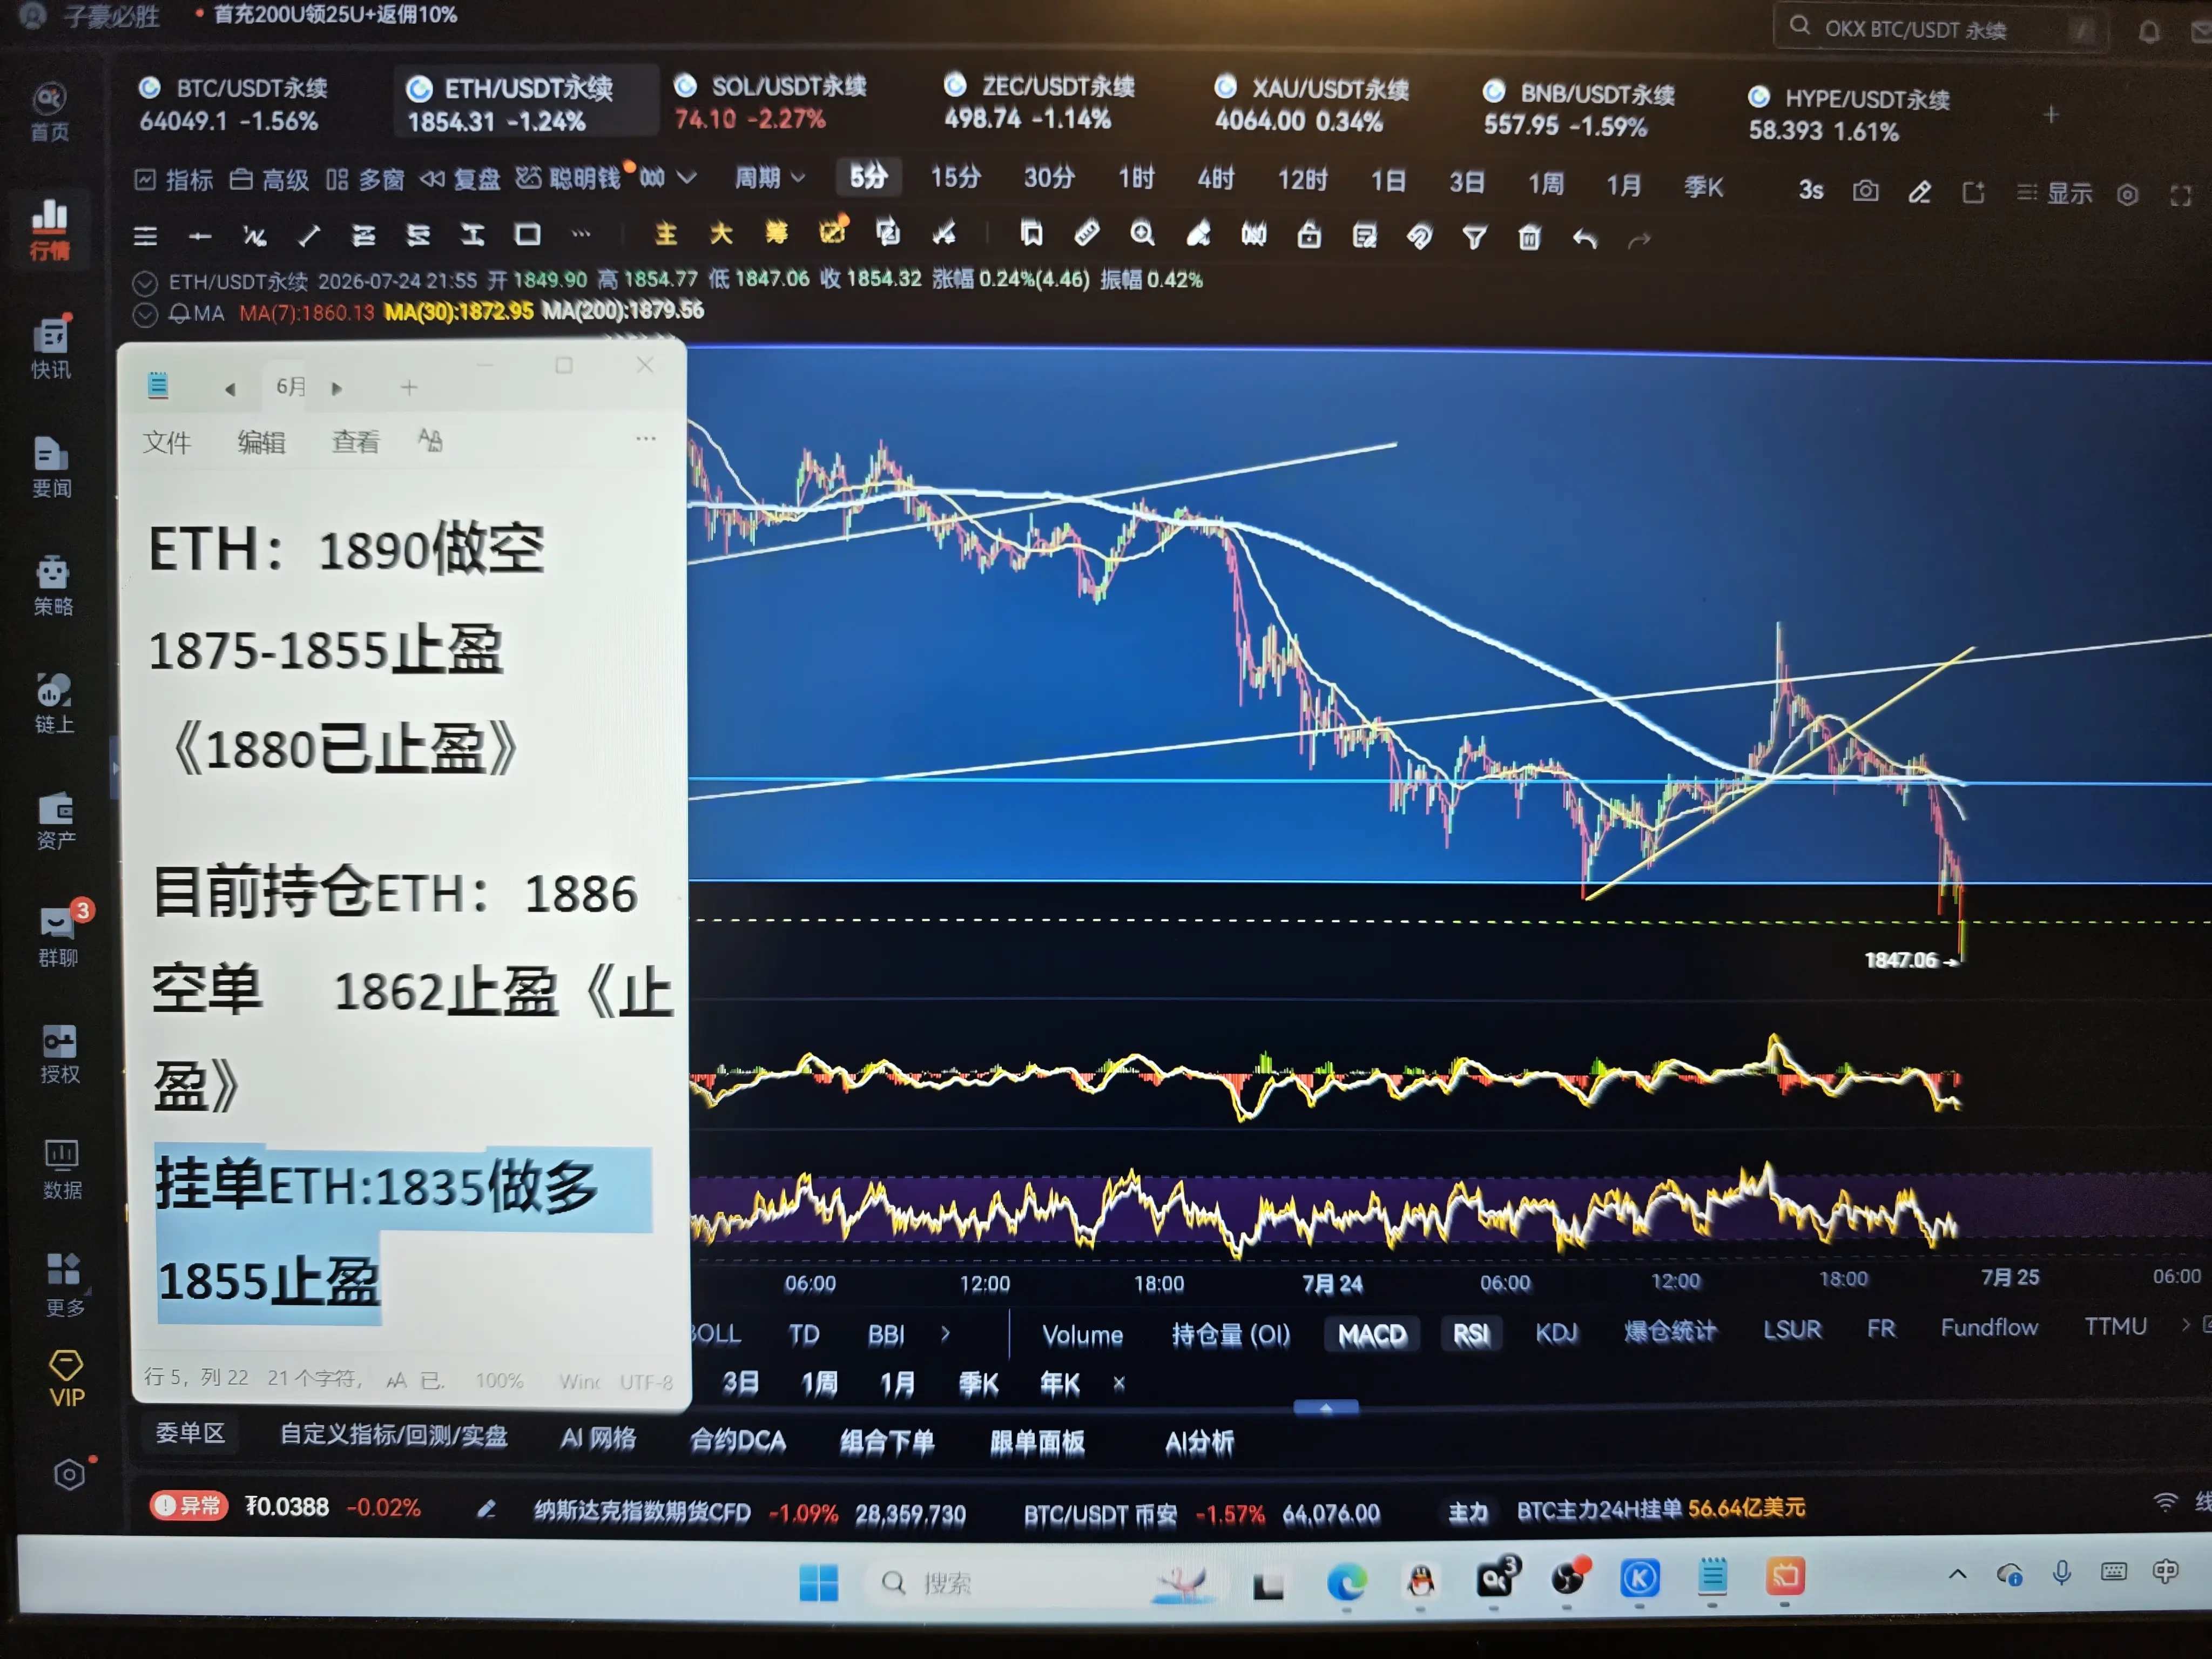Toggle the Volume indicator
Image resolution: width=2212 pixels, height=1659 pixels.
(x=1082, y=1335)
